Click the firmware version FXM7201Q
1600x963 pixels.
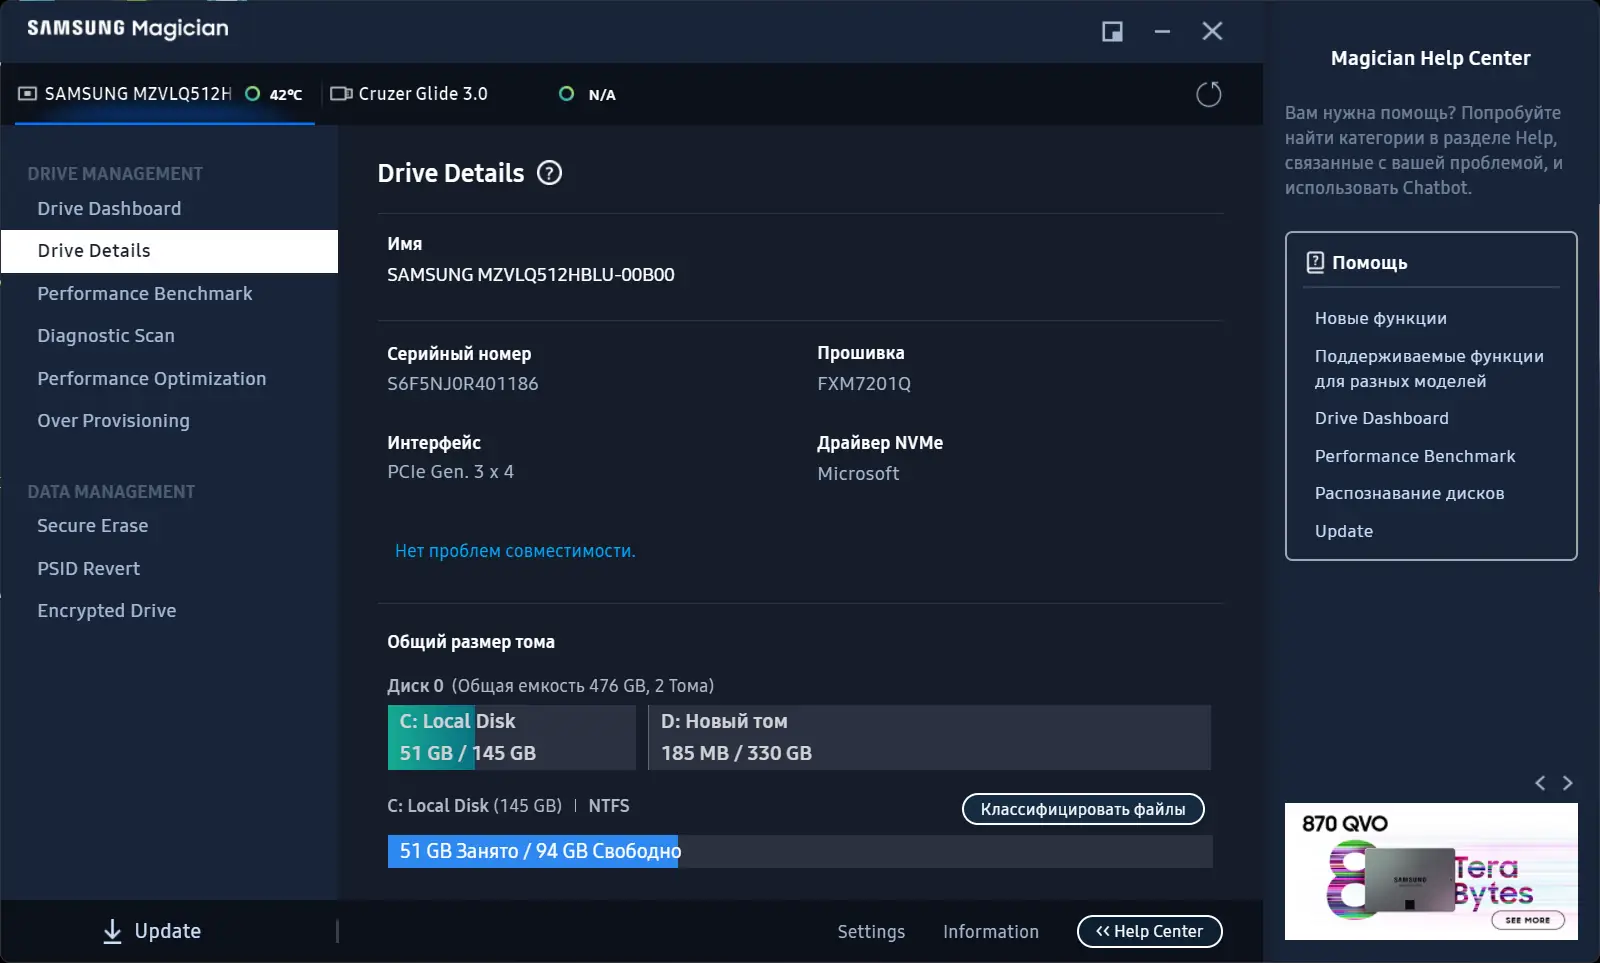(x=864, y=383)
